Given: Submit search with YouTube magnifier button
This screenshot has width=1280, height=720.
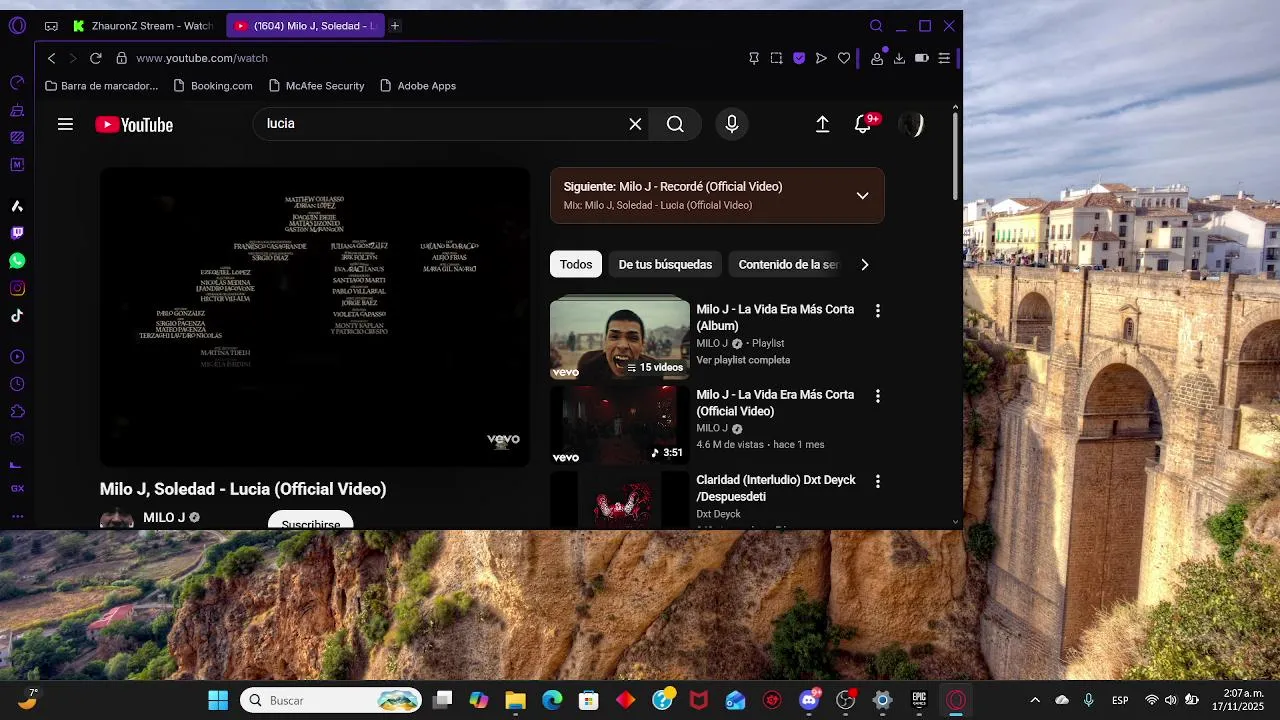Looking at the screenshot, I should [676, 124].
